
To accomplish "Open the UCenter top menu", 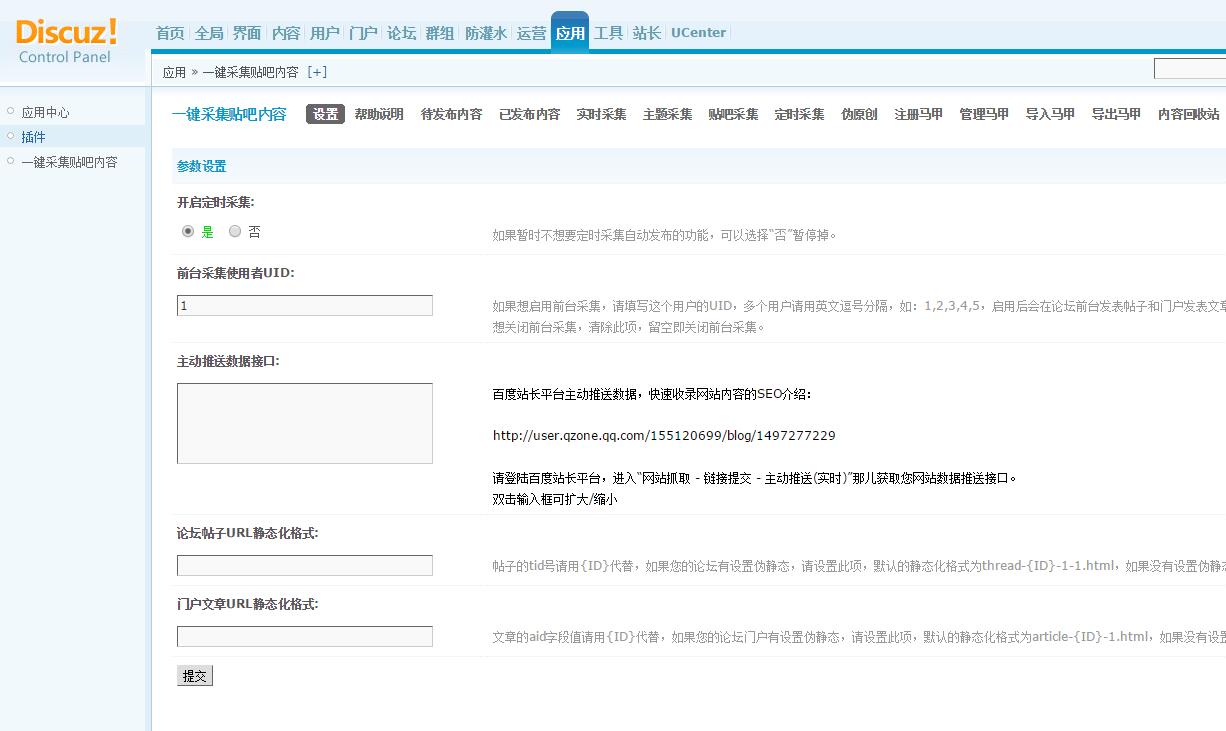I will click(698, 33).
